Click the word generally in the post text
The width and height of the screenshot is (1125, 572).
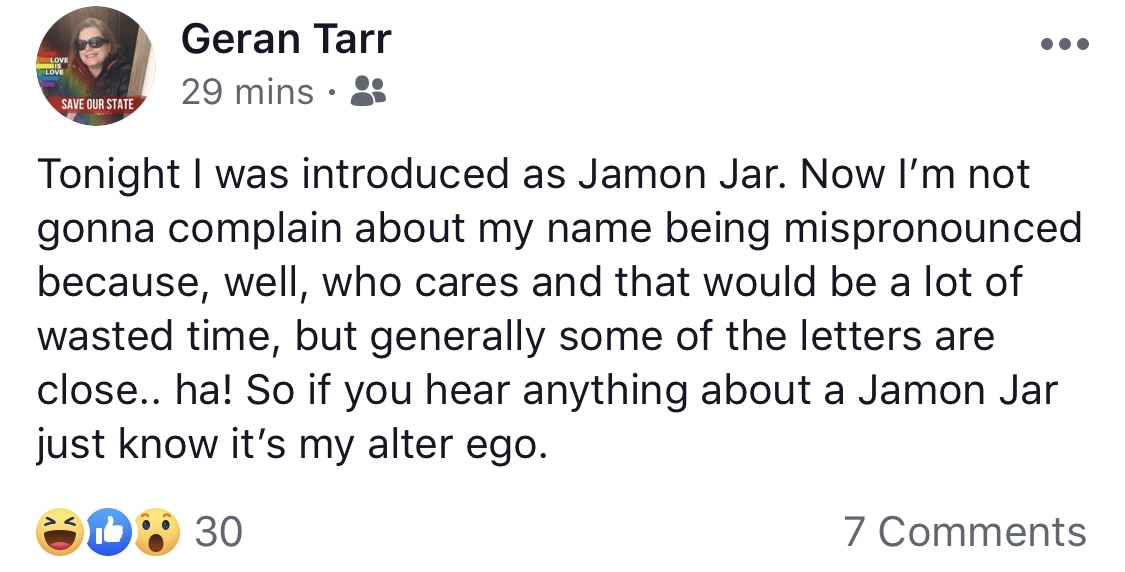click(x=458, y=337)
